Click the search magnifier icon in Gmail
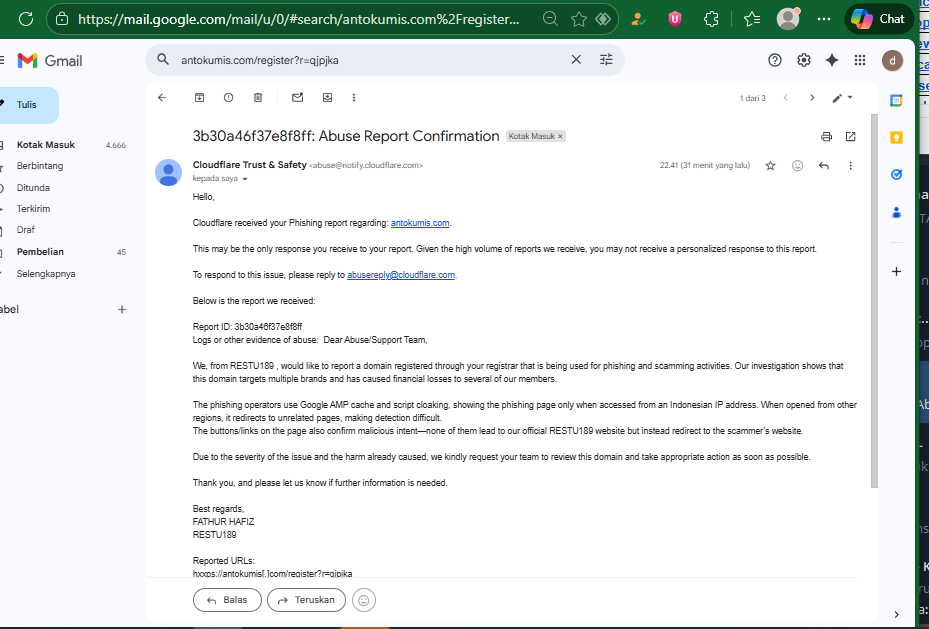The image size is (929, 629). coord(163,60)
